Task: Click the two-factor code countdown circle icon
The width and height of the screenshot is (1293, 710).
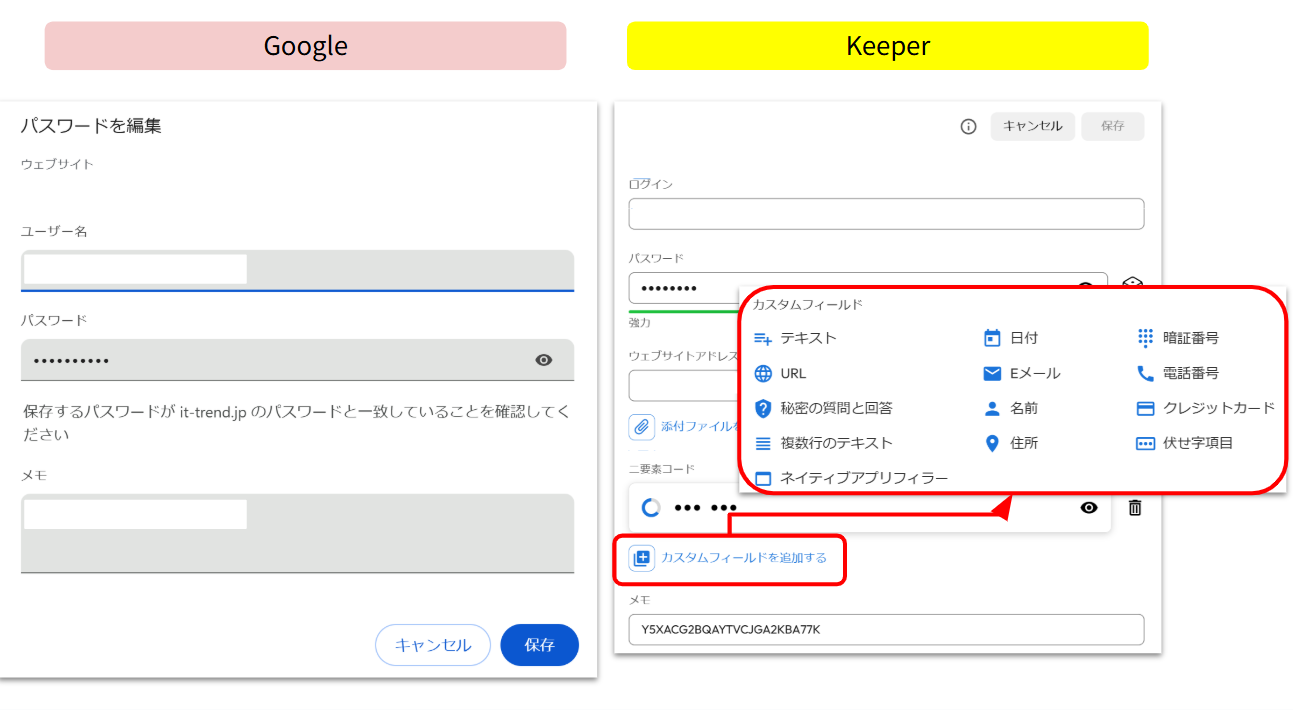Action: pos(651,508)
